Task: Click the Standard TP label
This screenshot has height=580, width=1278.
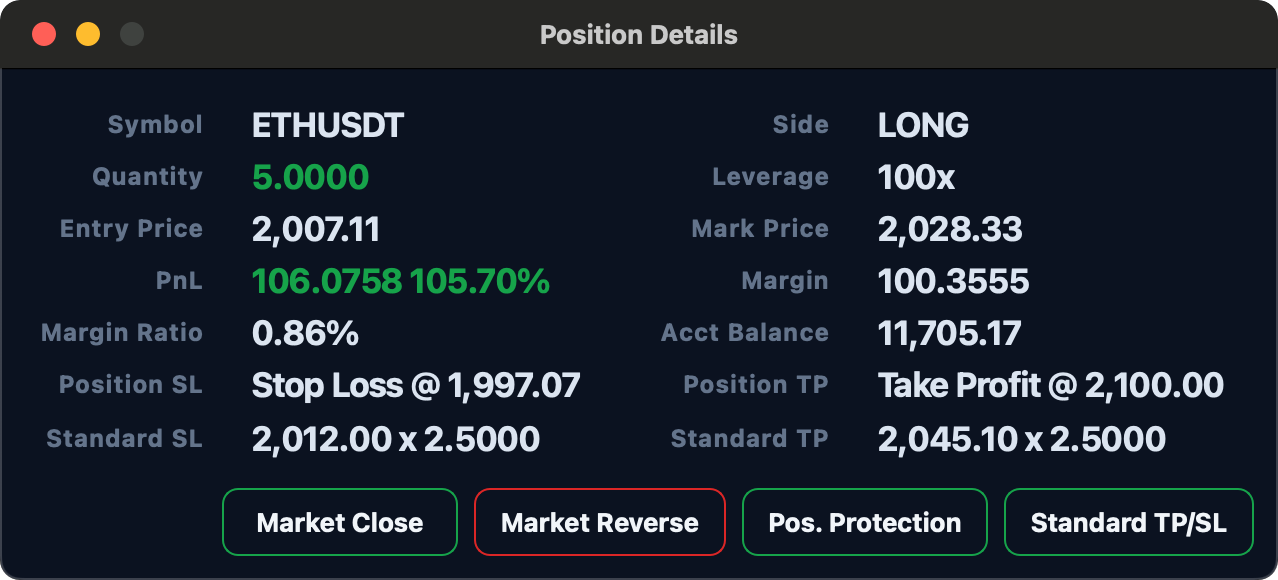Action: click(x=750, y=438)
